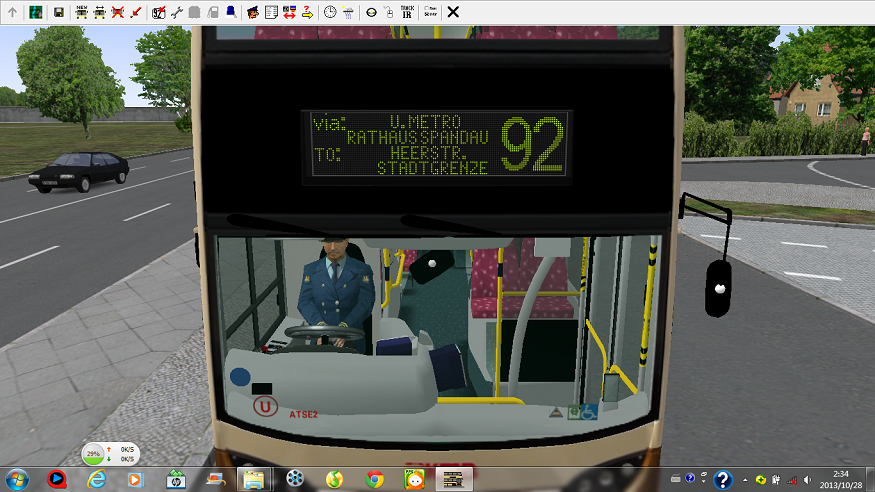The width and height of the screenshot is (875, 492).
Task: Click the steering wheel control icon
Action: [x=371, y=12]
